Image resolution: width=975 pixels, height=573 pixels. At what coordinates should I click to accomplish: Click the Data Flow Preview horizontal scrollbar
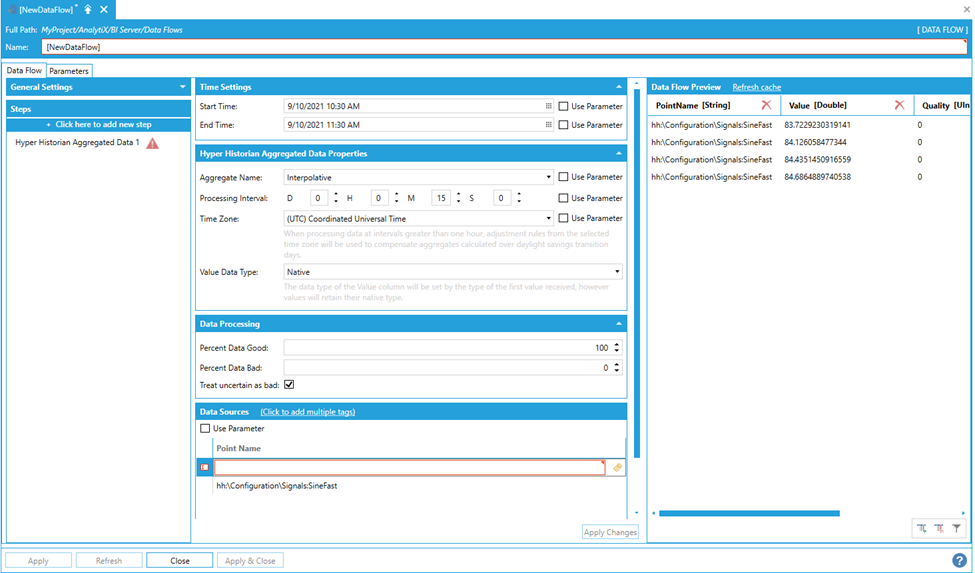click(x=748, y=513)
